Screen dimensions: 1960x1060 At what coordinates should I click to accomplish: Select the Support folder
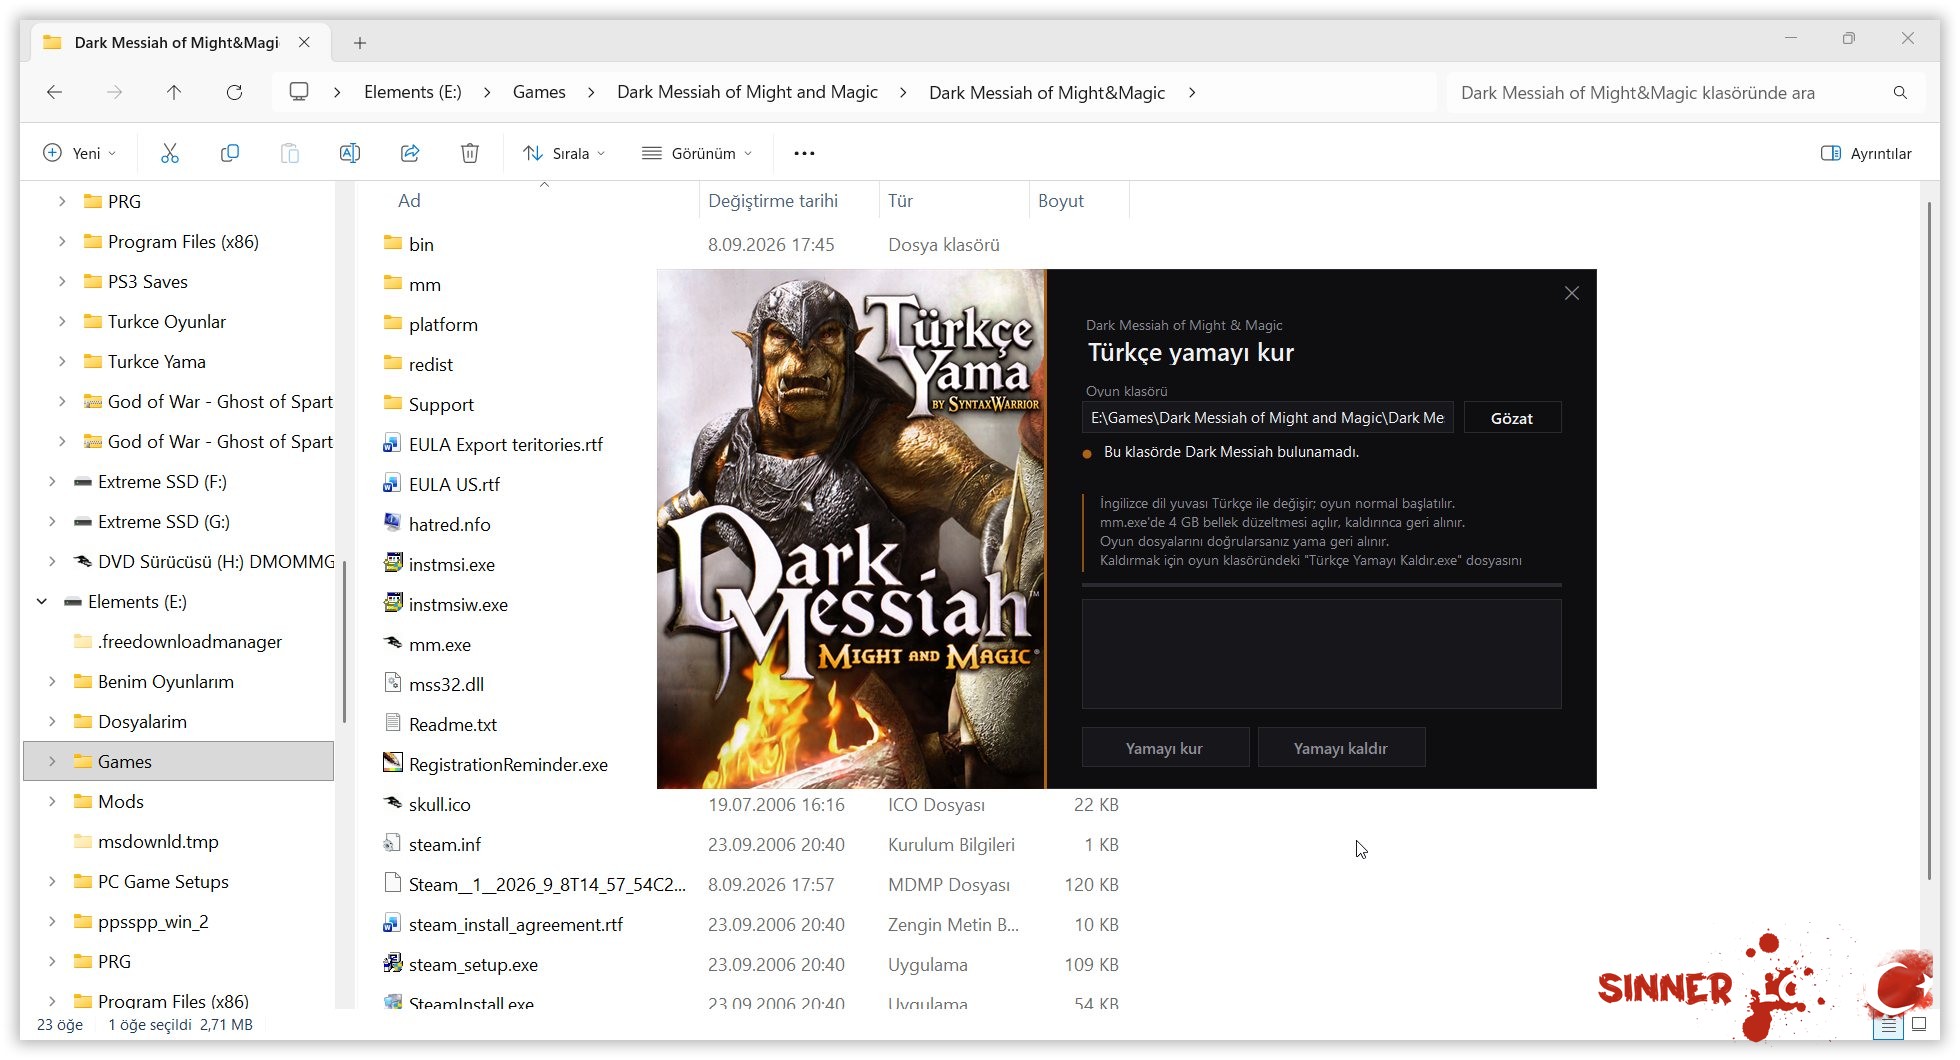coord(441,405)
